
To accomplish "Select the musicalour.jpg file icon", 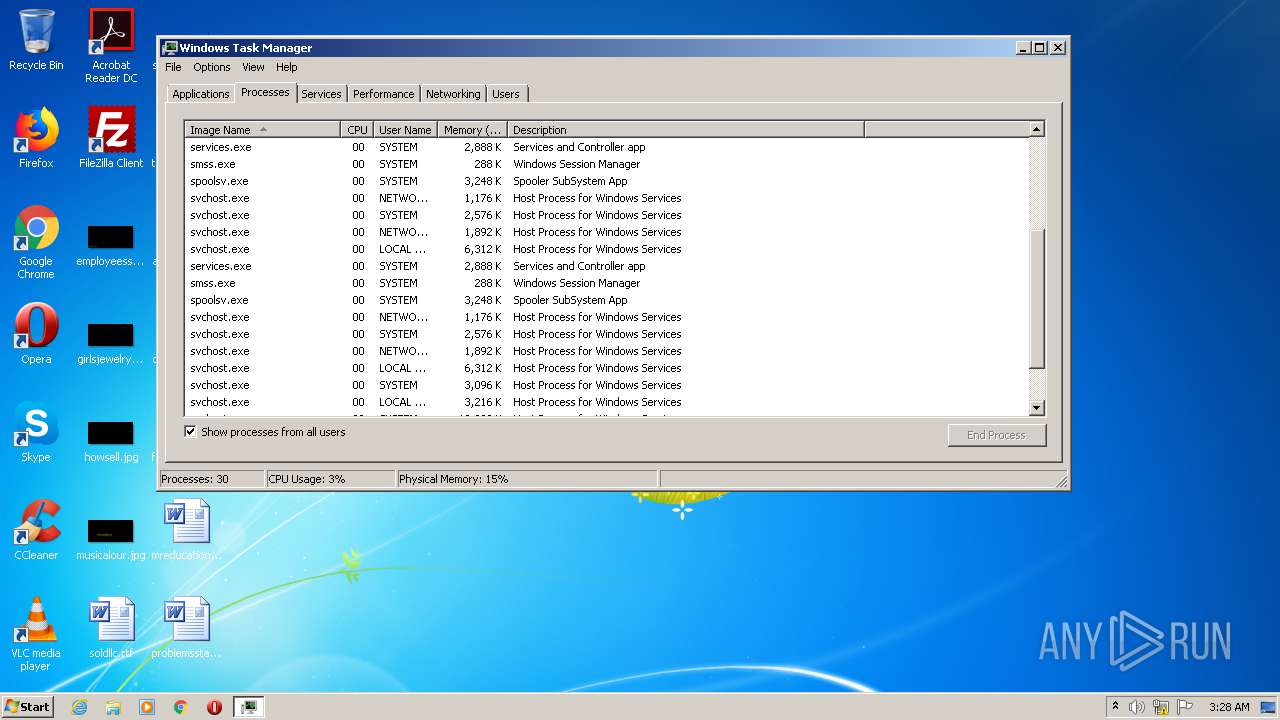I will (x=111, y=539).
